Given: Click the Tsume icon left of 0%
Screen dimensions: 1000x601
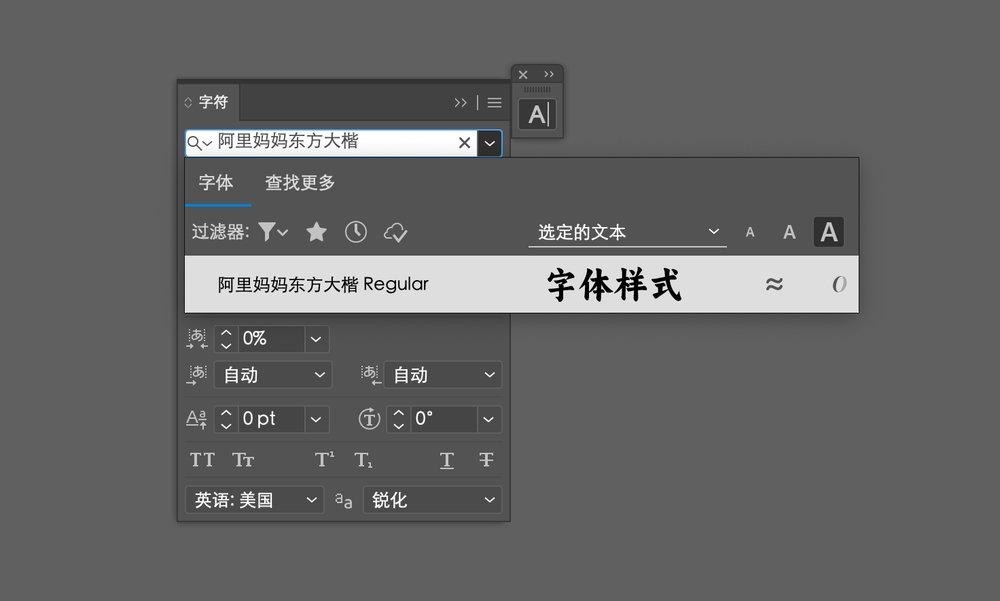Looking at the screenshot, I should tap(196, 339).
